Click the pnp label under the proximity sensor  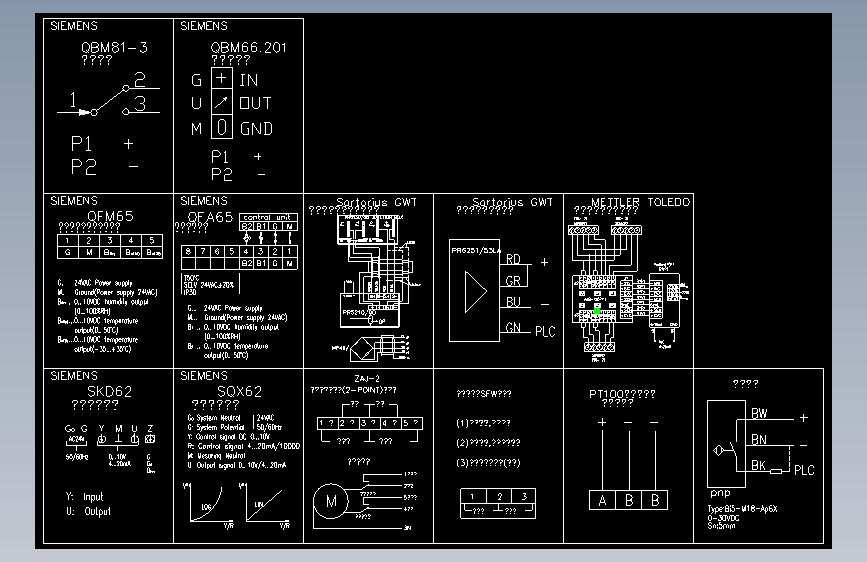click(720, 493)
